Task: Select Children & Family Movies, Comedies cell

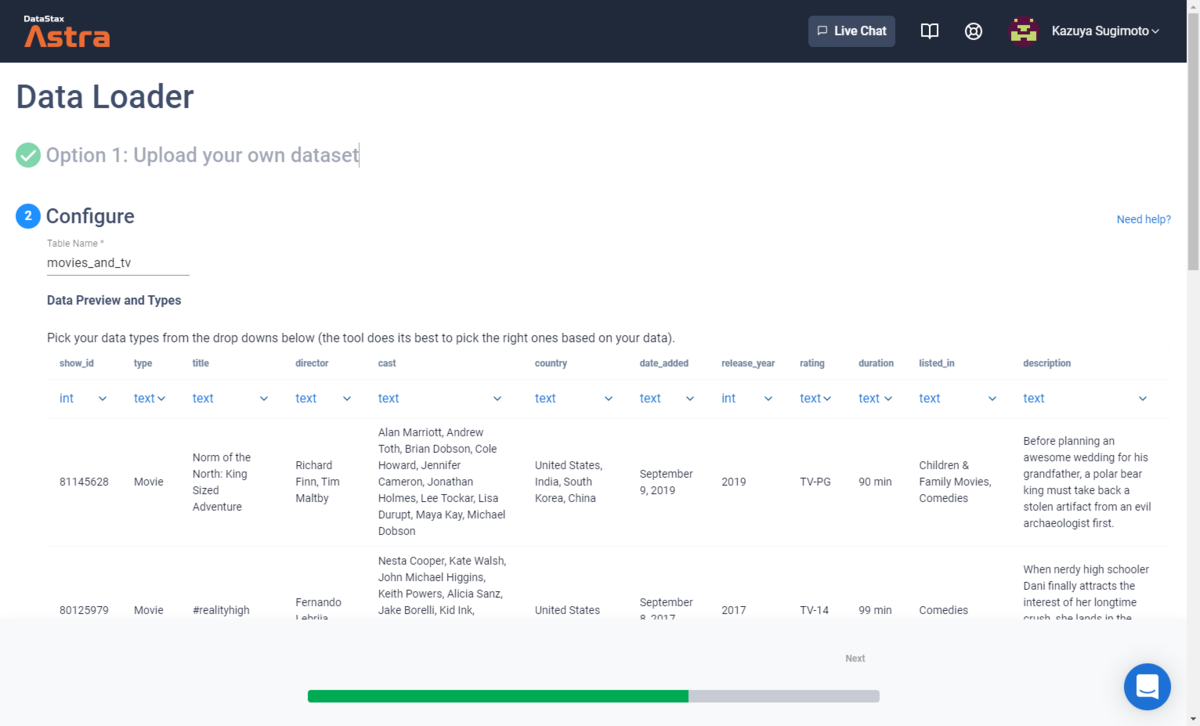Action: (955, 482)
